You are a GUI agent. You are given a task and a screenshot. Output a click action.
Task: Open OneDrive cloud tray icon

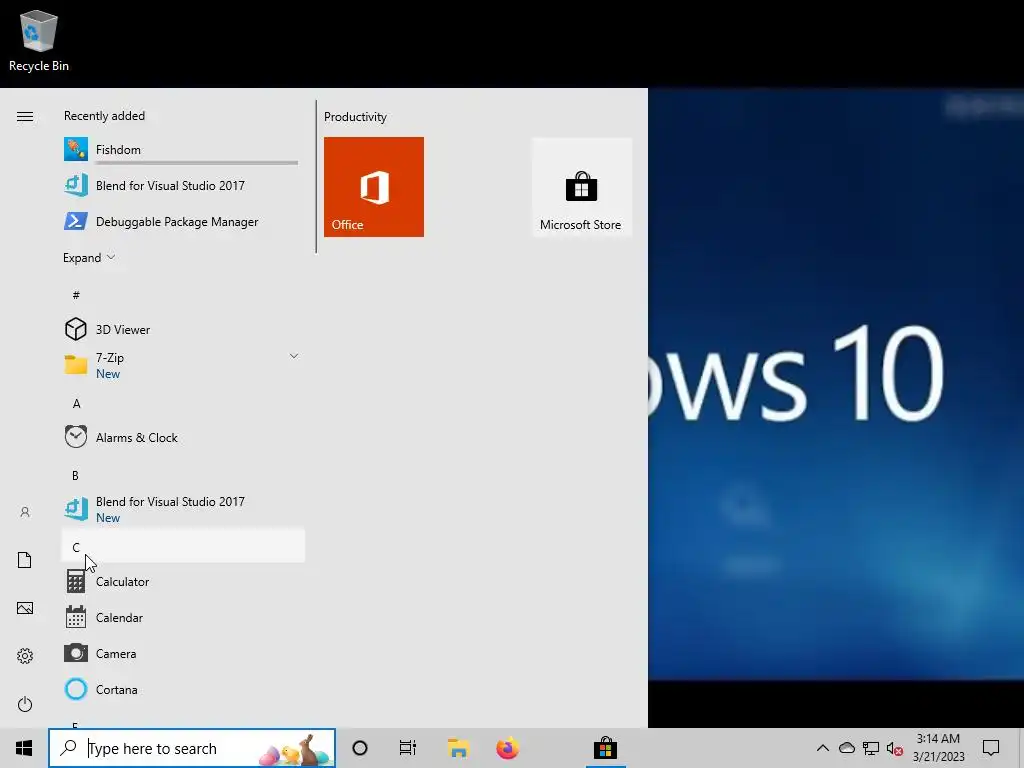click(x=847, y=748)
